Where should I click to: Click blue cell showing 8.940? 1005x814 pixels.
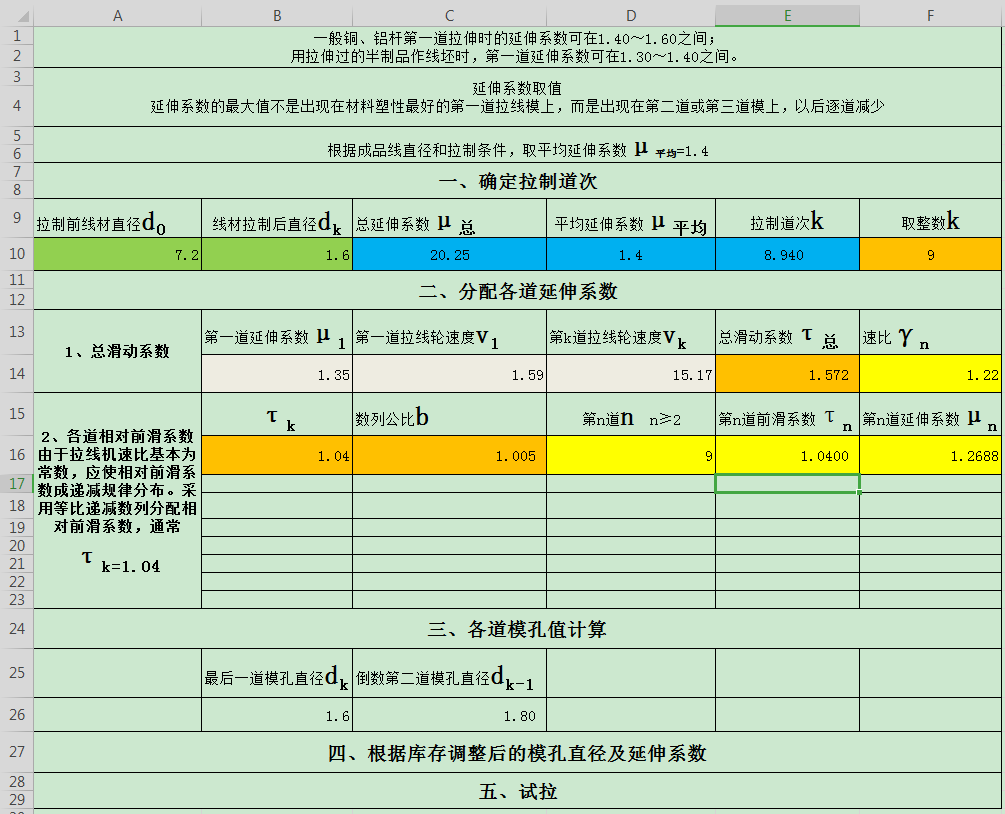click(787, 254)
